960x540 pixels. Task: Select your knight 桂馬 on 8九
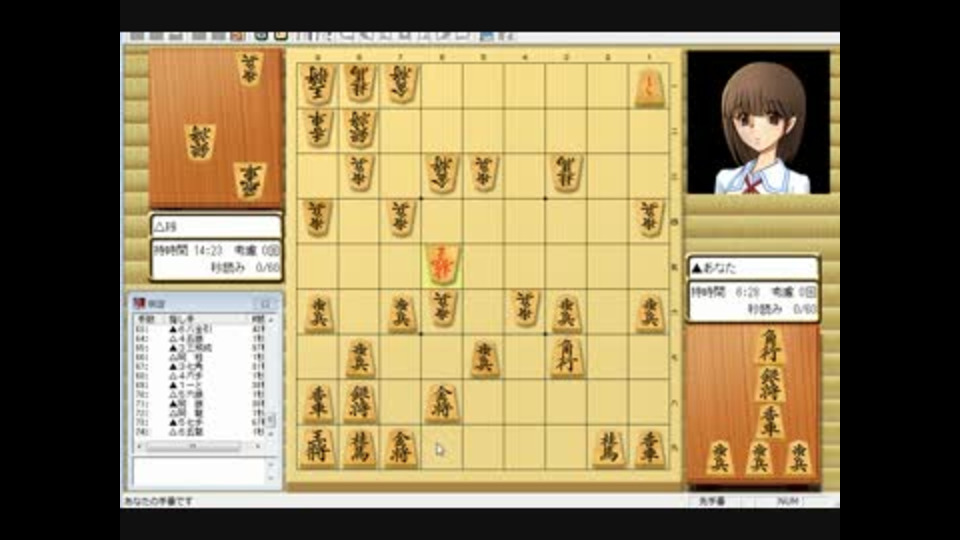coord(359,448)
